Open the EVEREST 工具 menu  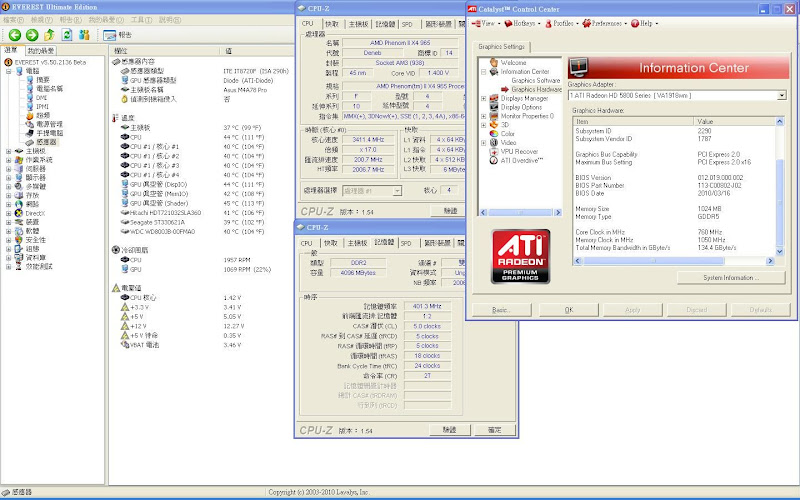click(x=141, y=20)
